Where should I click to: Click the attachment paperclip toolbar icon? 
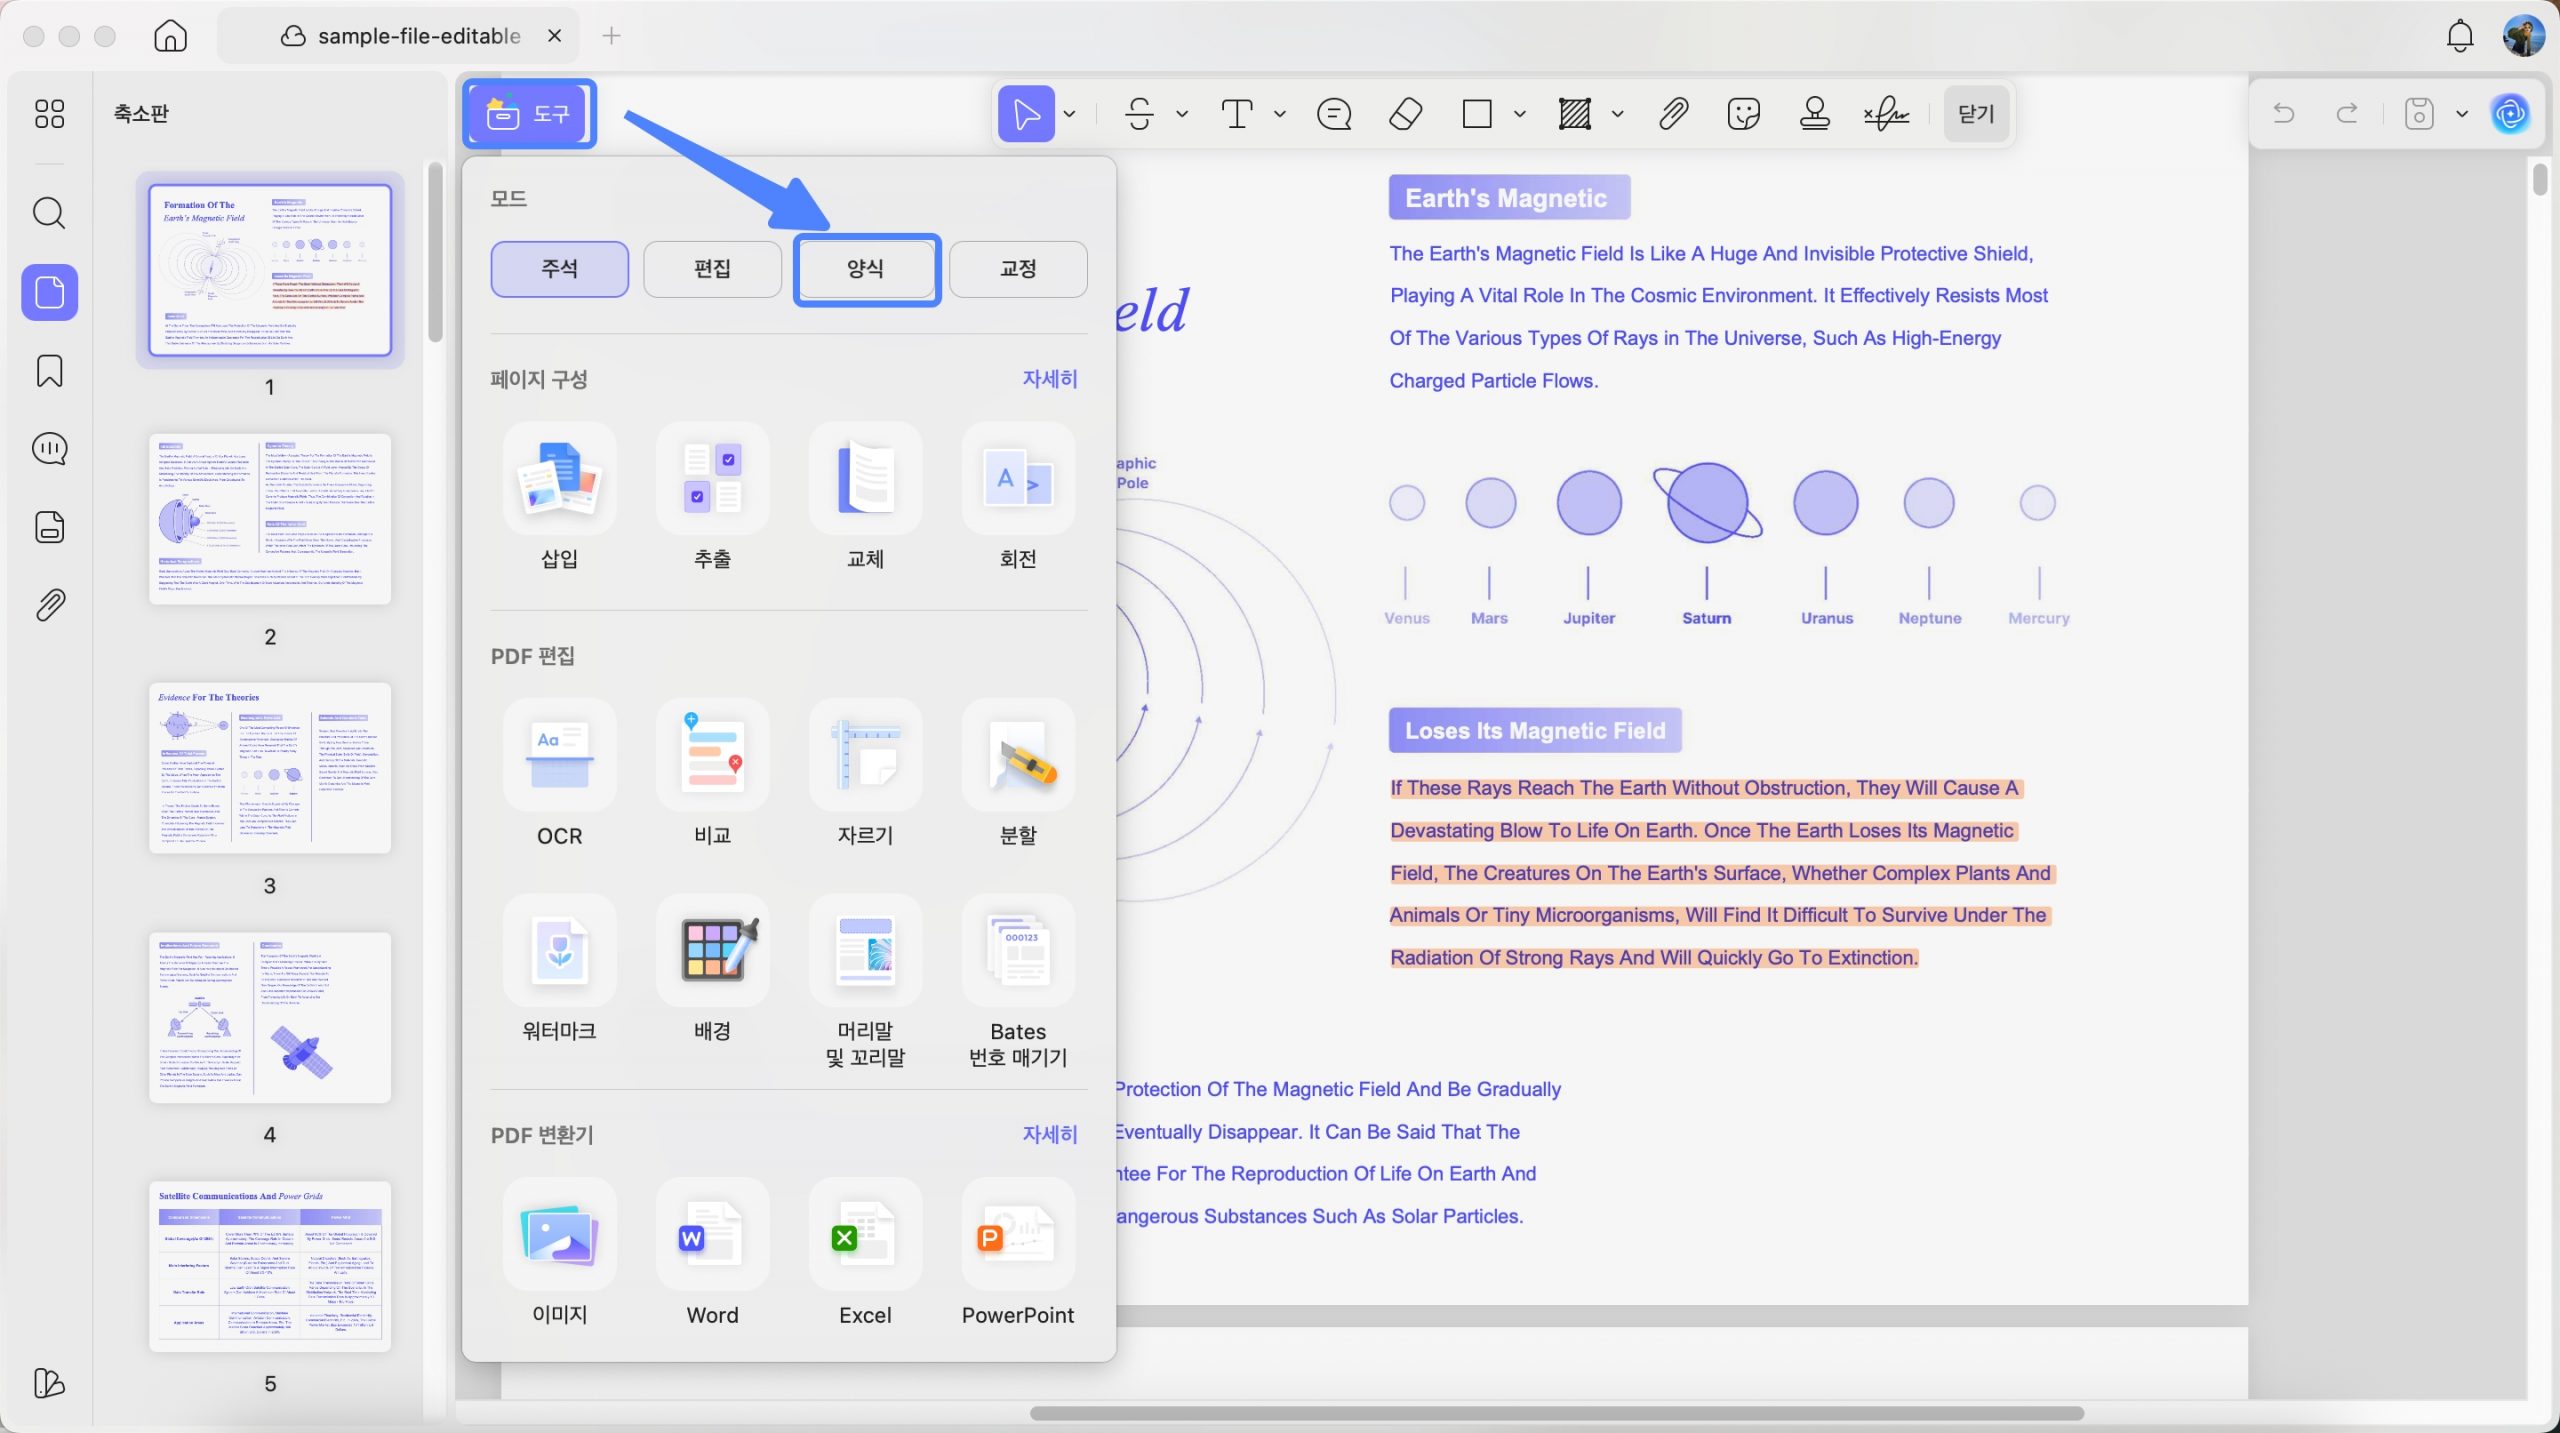pyautogui.click(x=1674, y=114)
